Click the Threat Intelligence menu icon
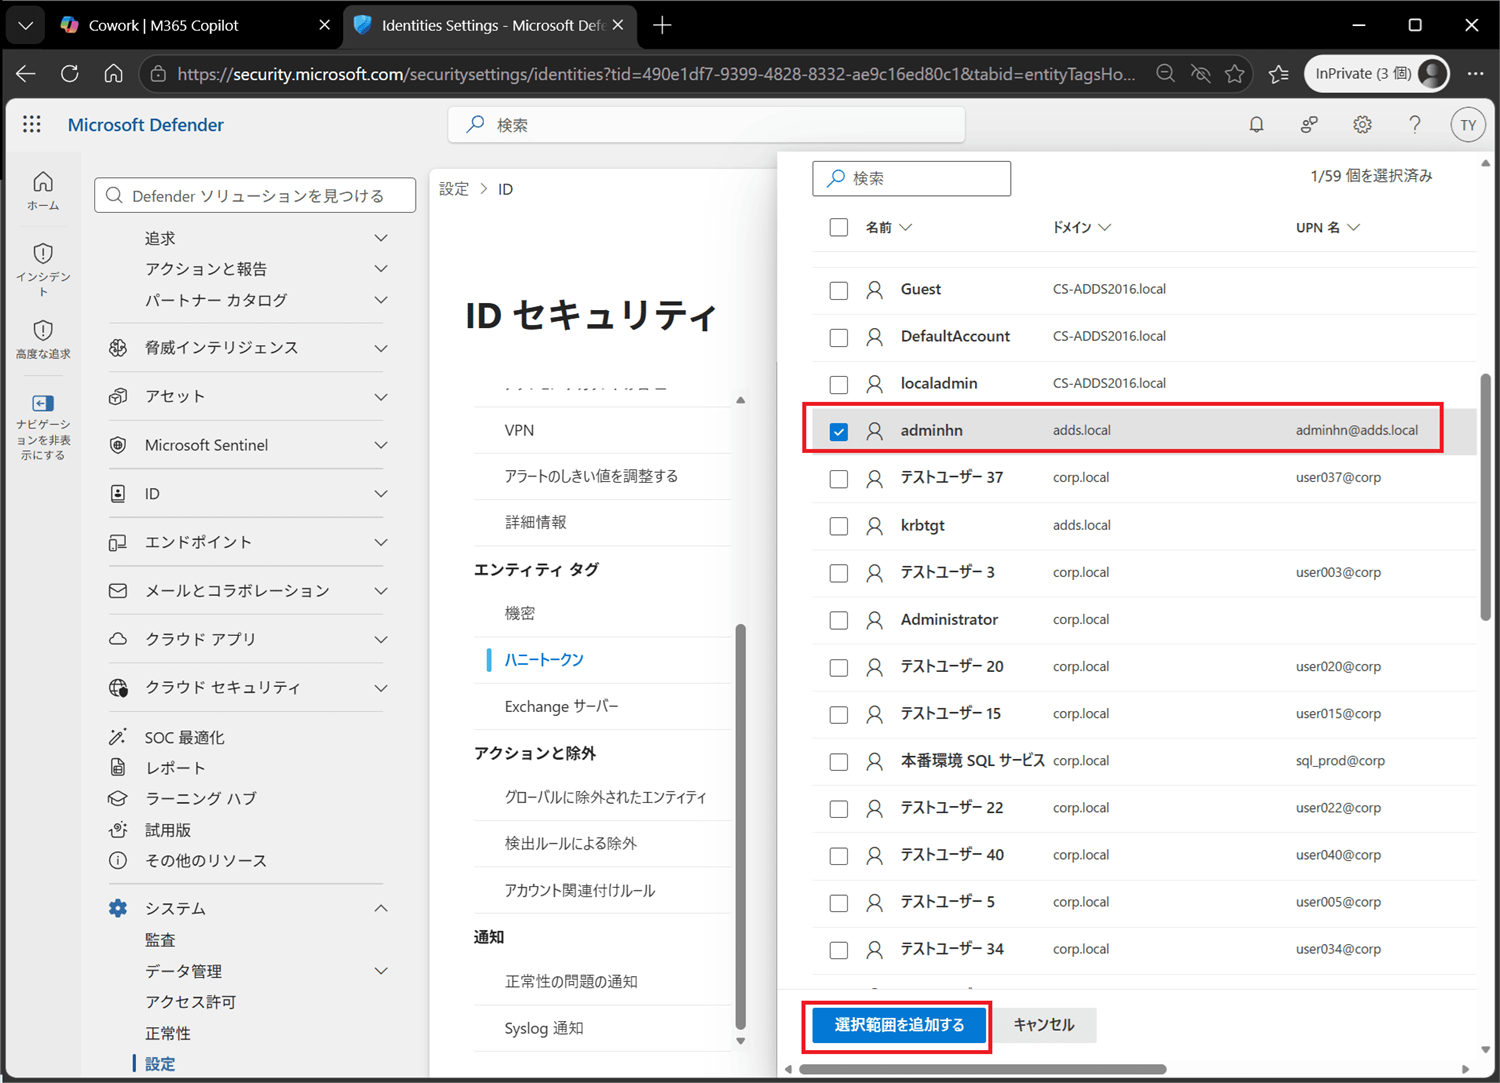Viewport: 1500px width, 1083px height. (118, 348)
